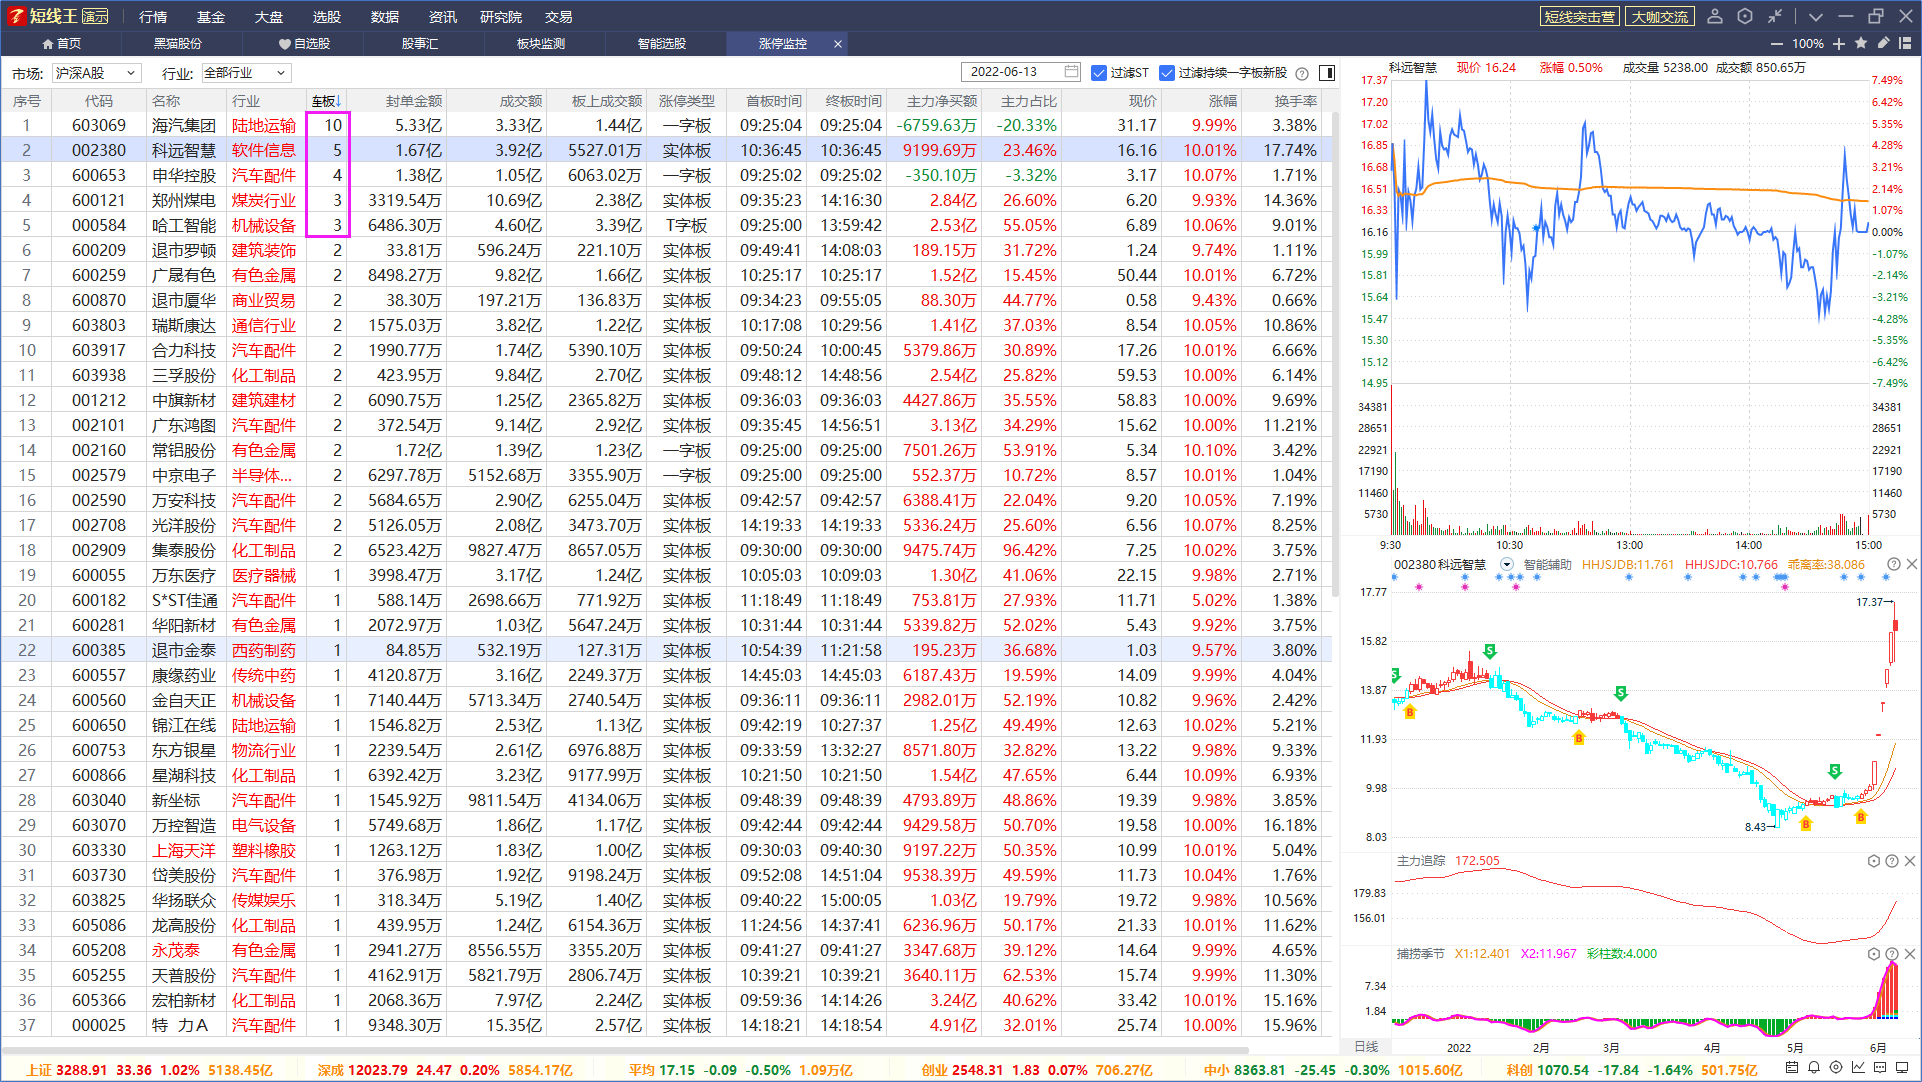Close the 涨停监控 tab
This screenshot has width=1922, height=1082.
click(x=838, y=44)
